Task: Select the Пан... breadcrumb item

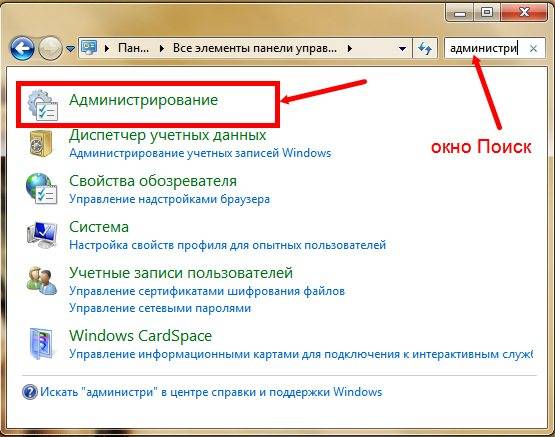Action: [x=133, y=48]
